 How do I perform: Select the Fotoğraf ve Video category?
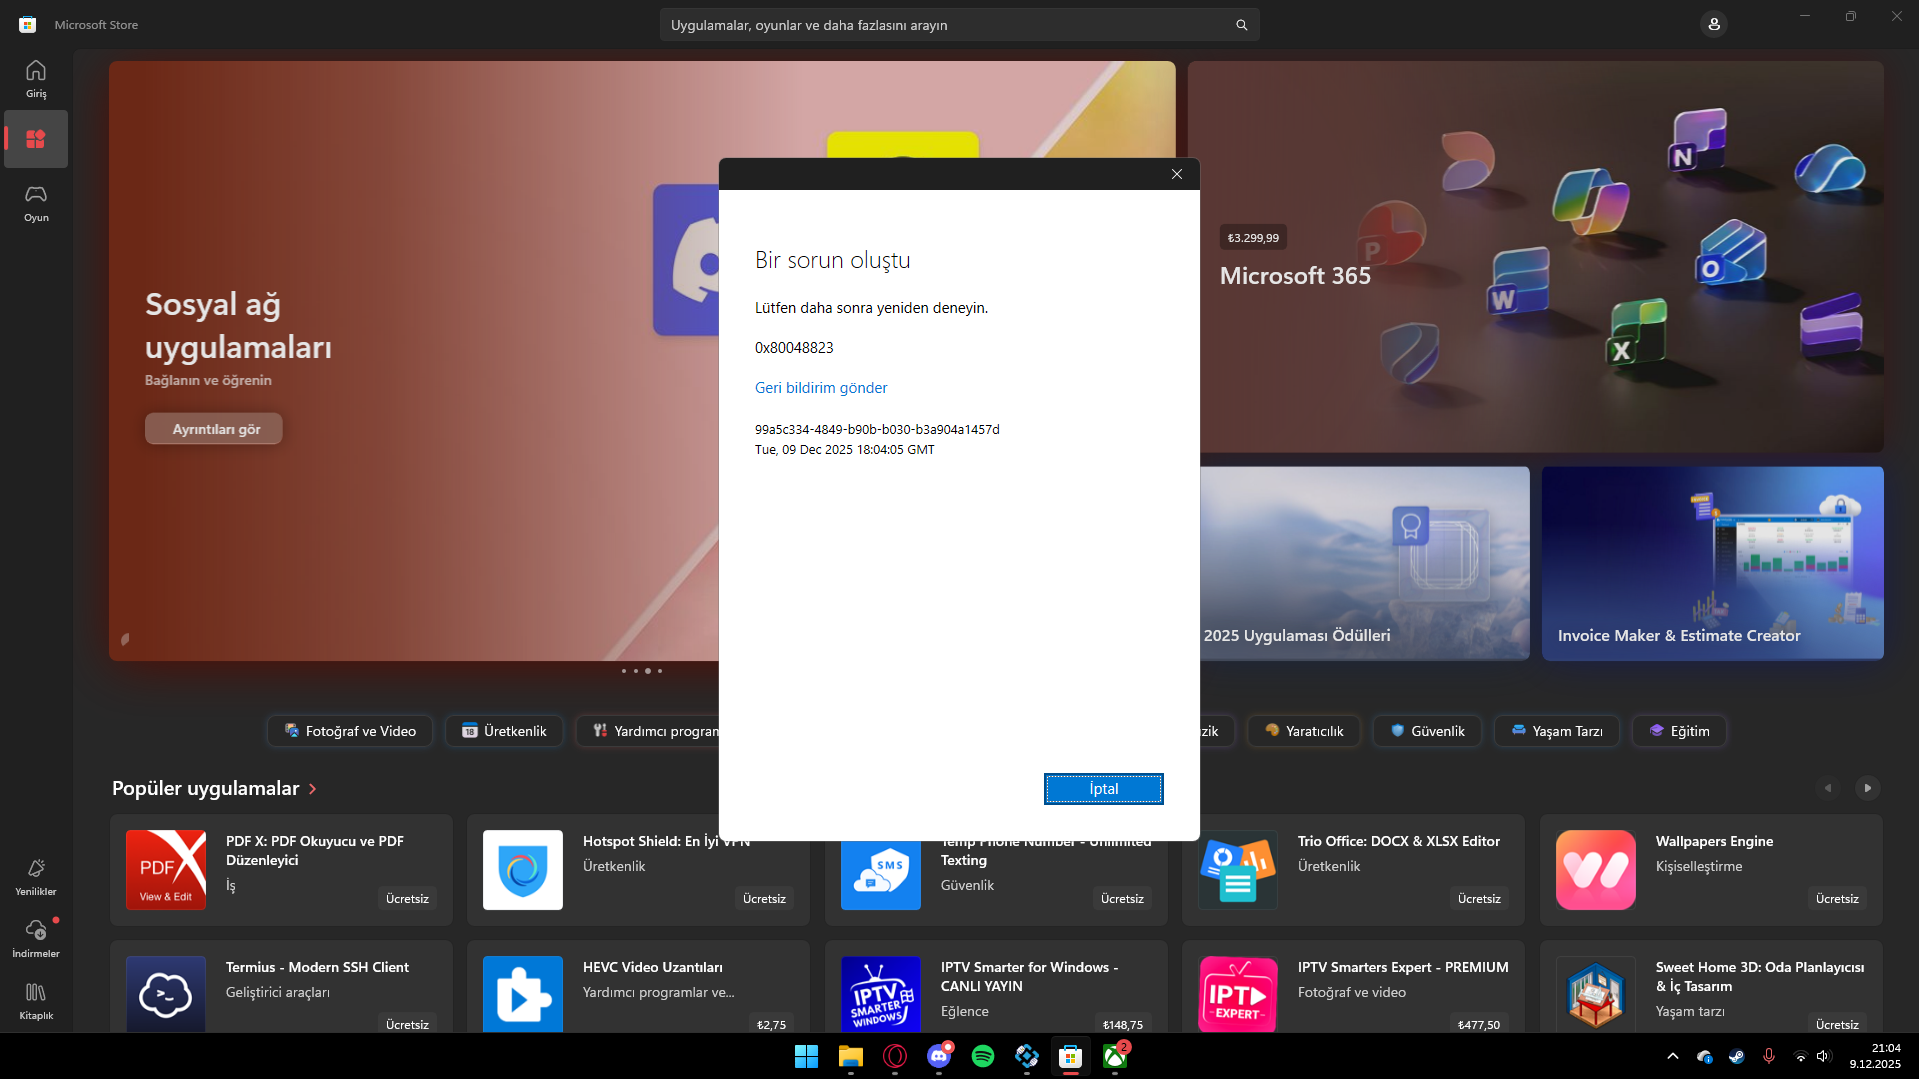pyautogui.click(x=350, y=731)
